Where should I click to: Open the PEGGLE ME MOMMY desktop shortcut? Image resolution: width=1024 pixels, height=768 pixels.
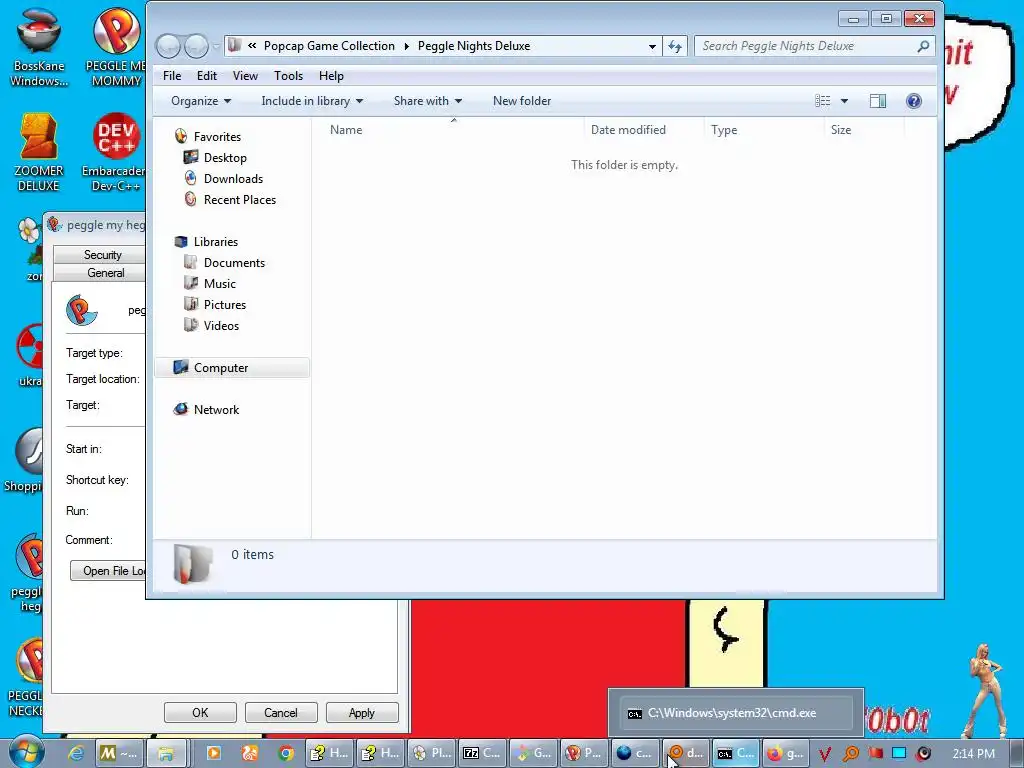116,46
